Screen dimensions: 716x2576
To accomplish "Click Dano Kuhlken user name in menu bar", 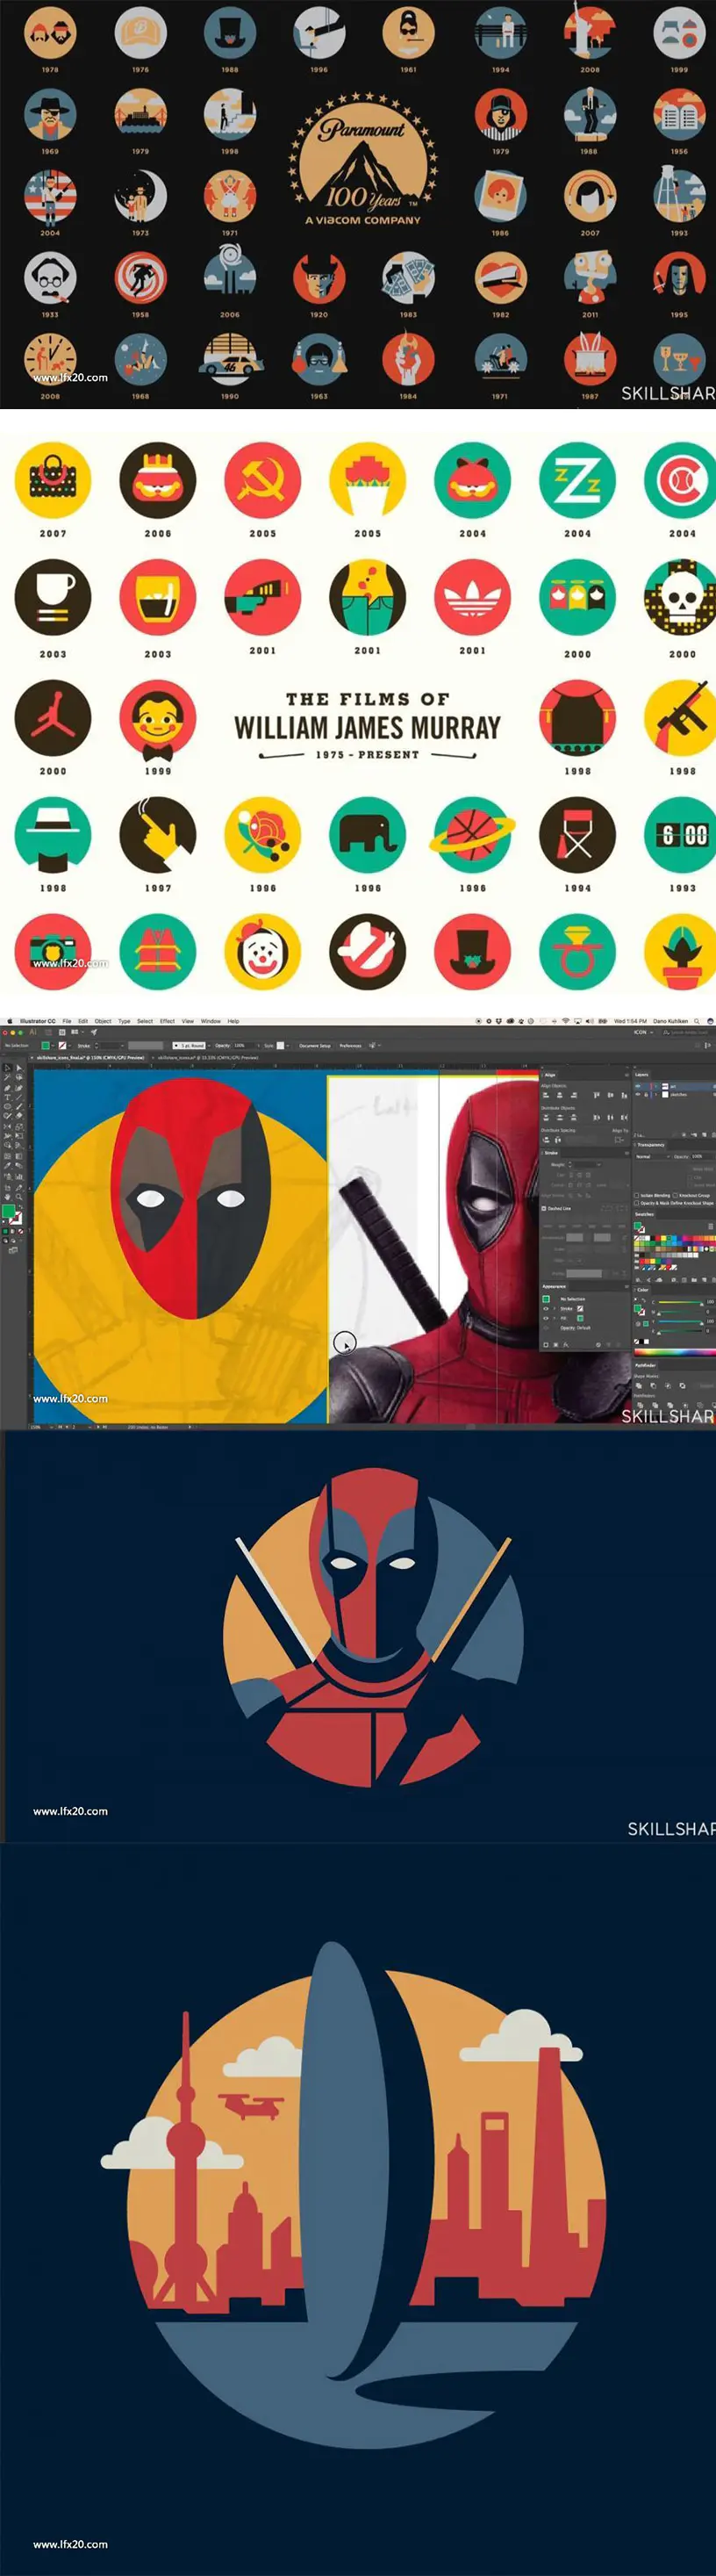I will click(x=672, y=1021).
